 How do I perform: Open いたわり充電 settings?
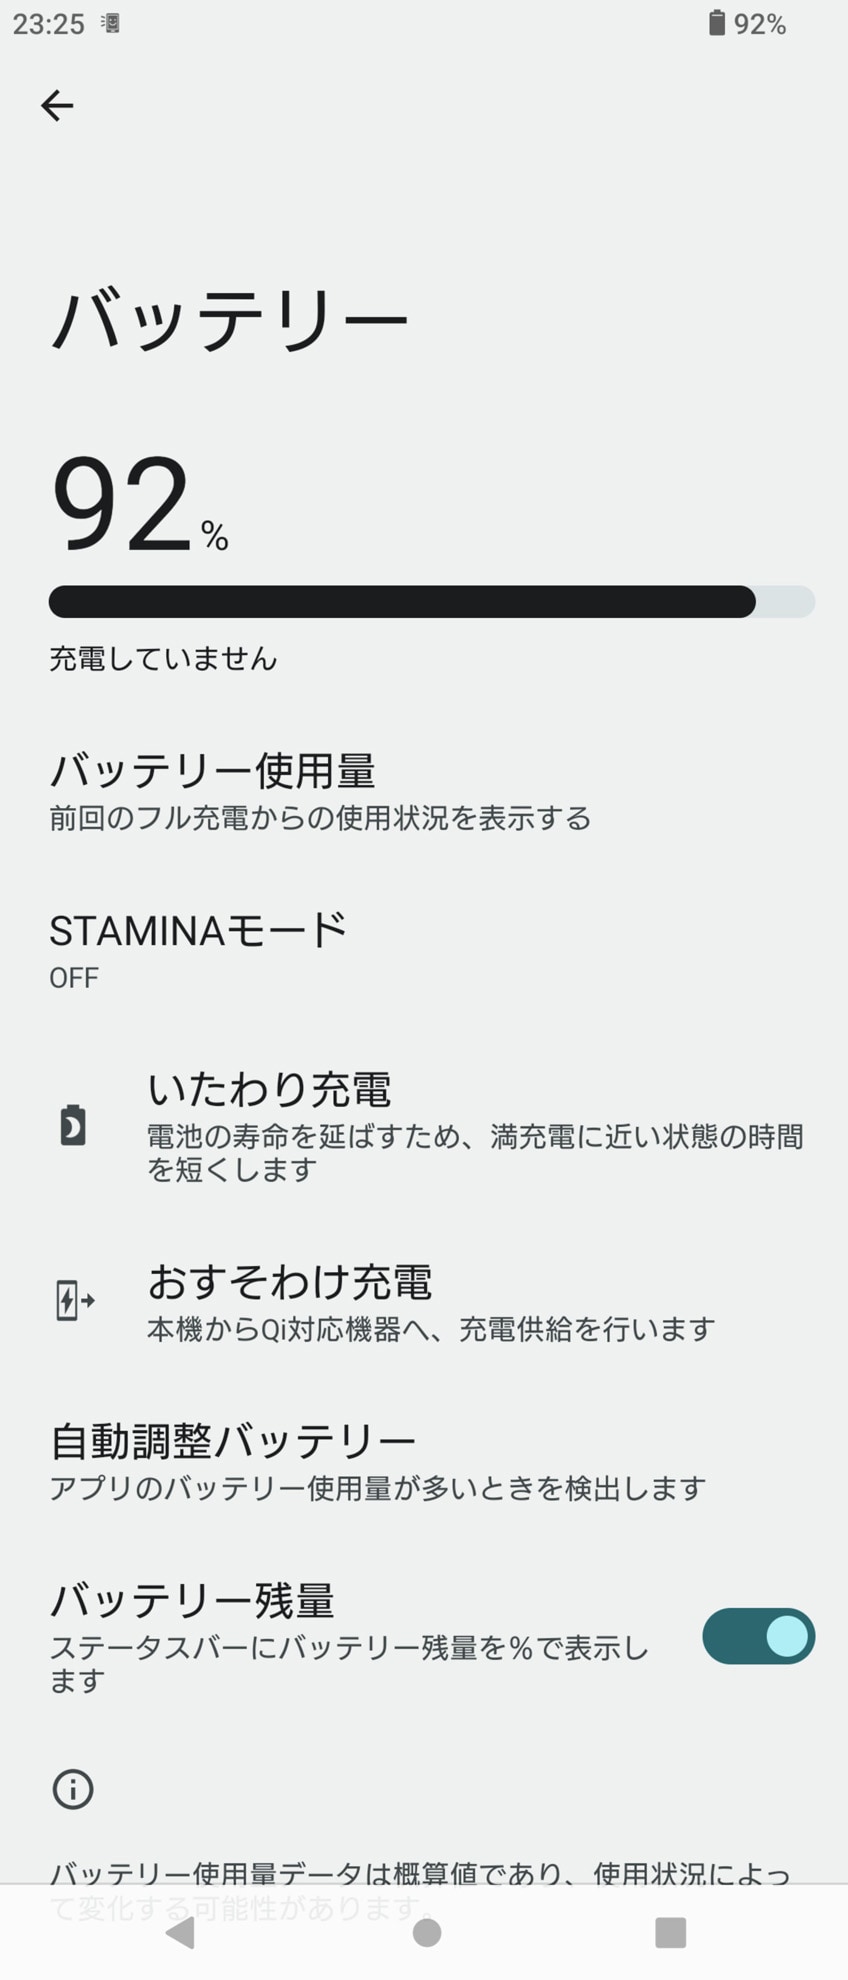[475, 1126]
